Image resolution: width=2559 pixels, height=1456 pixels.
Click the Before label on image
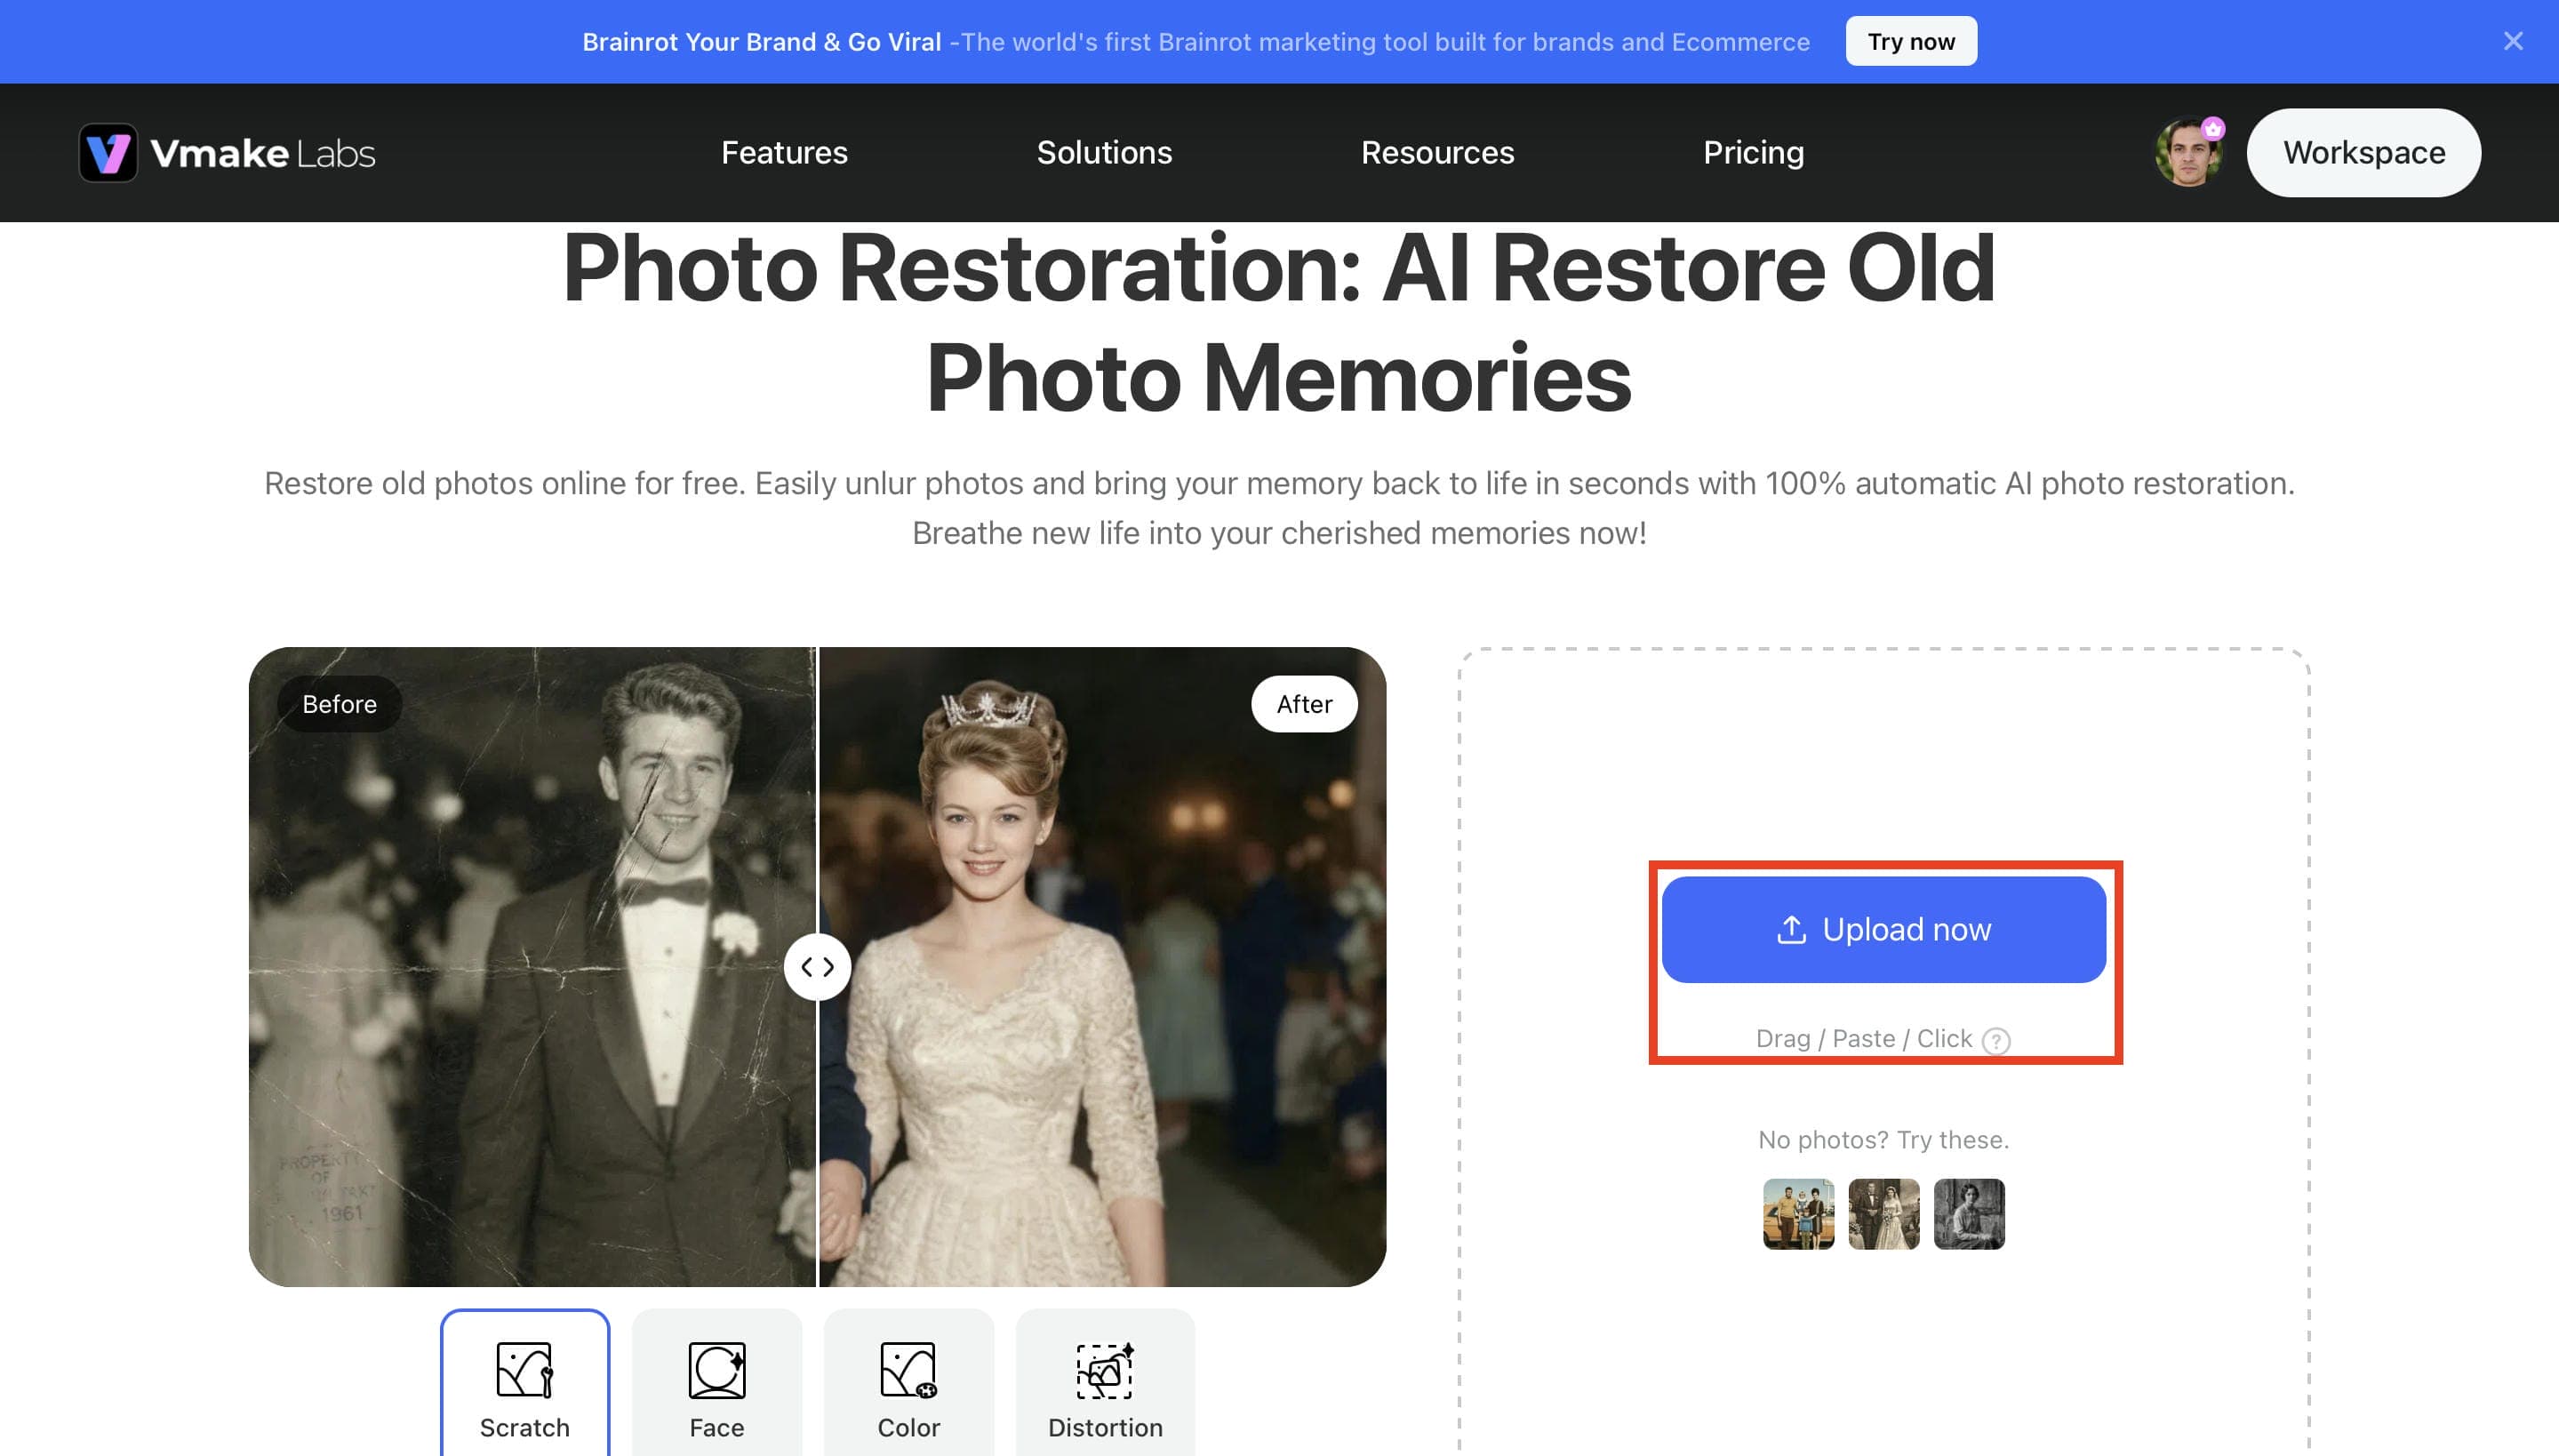pyautogui.click(x=339, y=704)
